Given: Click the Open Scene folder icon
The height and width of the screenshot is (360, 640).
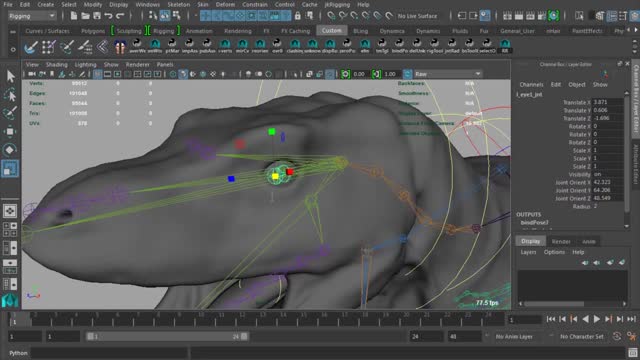Looking at the screenshot, I should pos(85,16).
